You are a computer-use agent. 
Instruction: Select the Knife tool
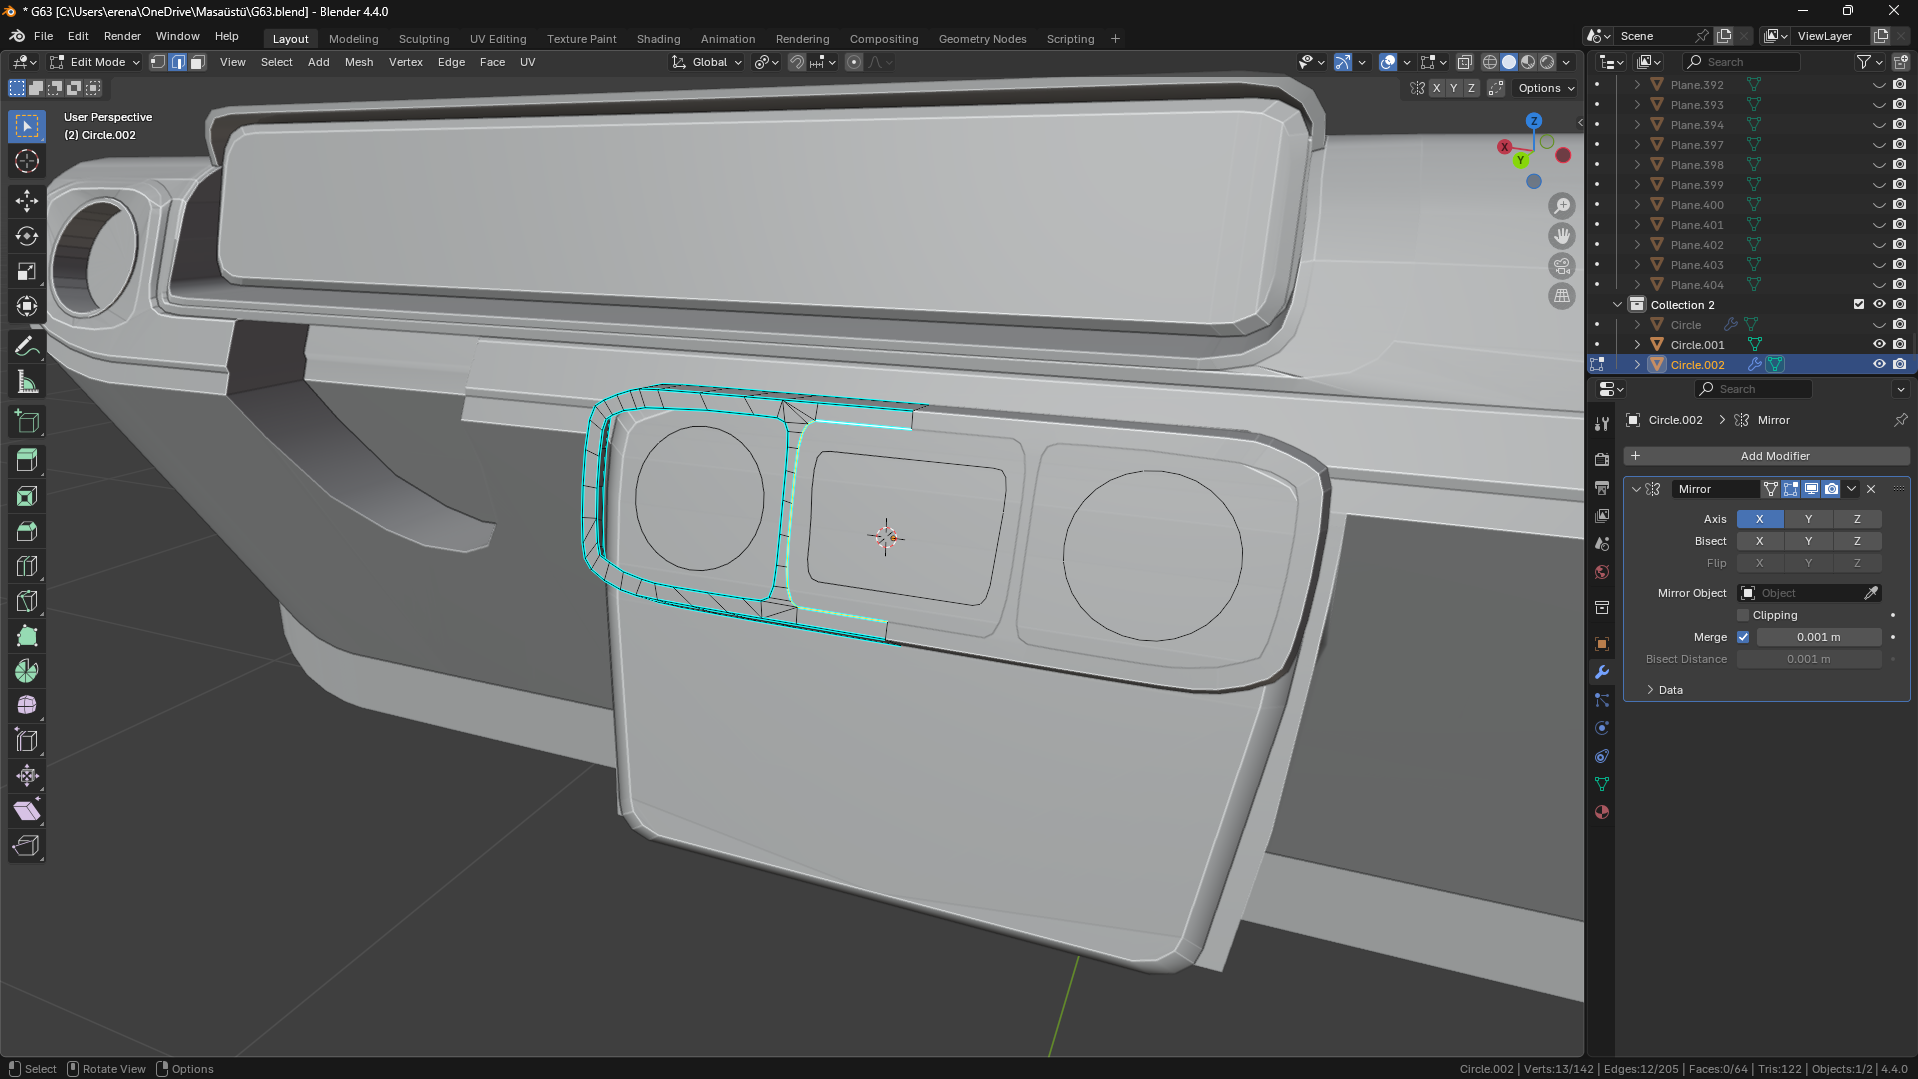[x=27, y=601]
